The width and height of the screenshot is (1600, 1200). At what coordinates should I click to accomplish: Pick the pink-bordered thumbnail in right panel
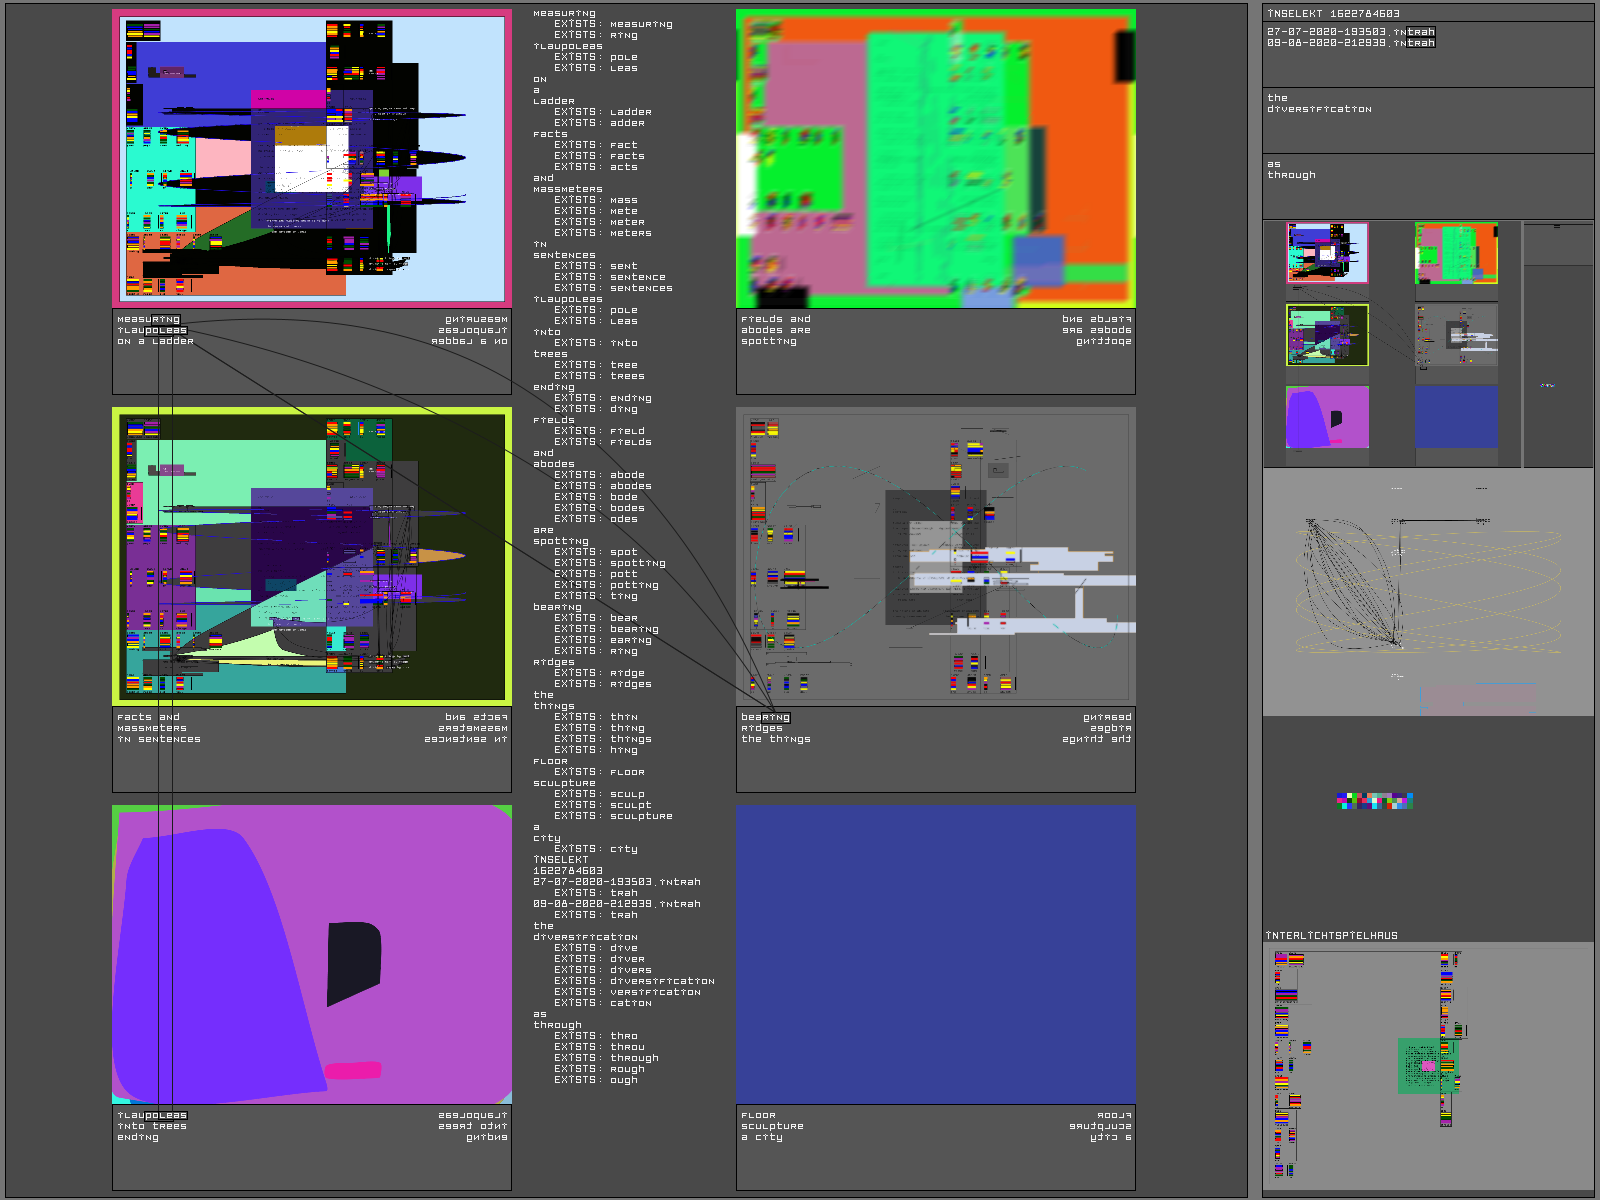click(1327, 253)
